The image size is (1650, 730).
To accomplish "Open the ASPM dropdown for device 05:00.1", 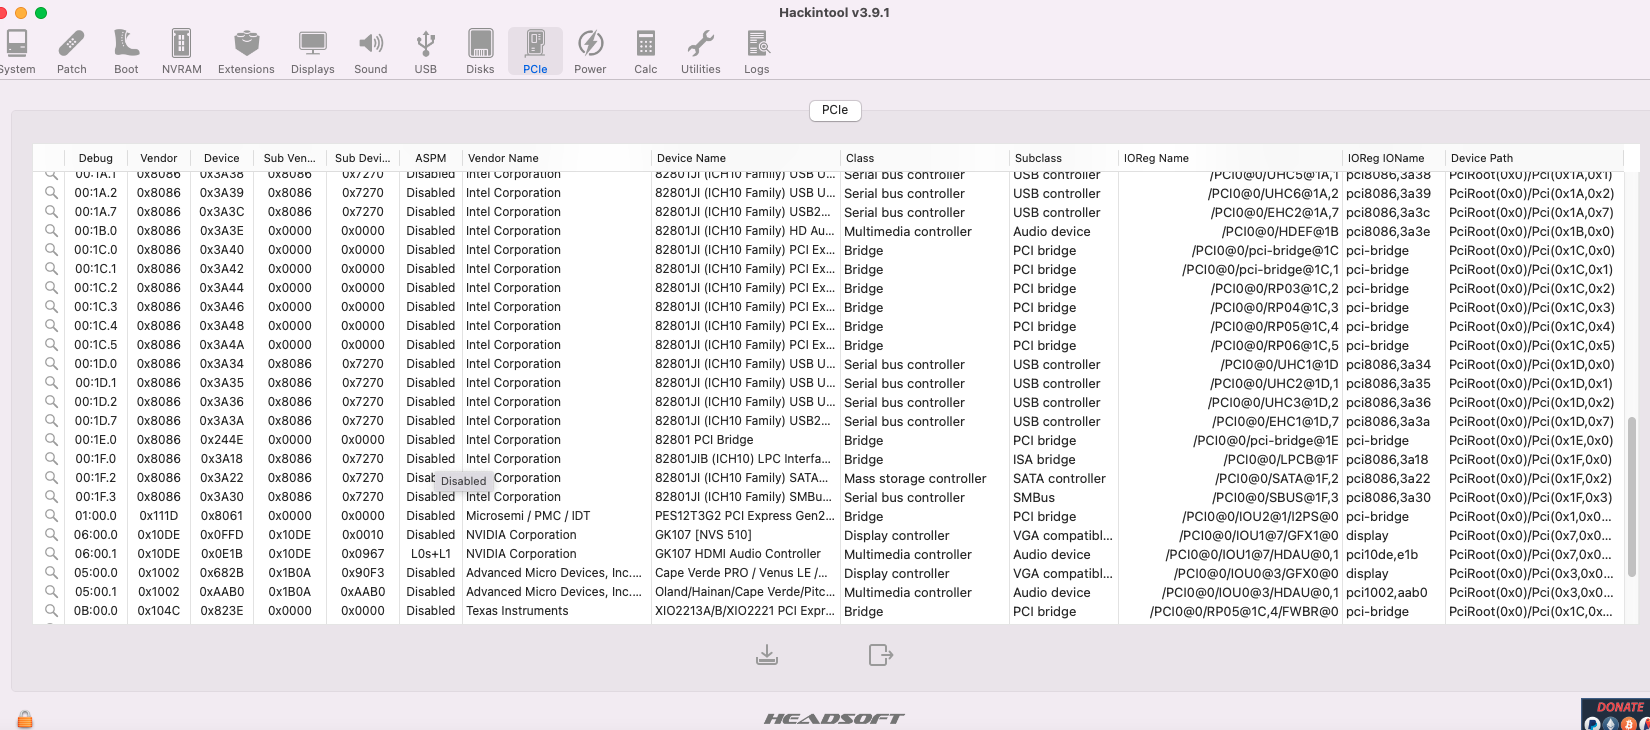I will point(431,592).
